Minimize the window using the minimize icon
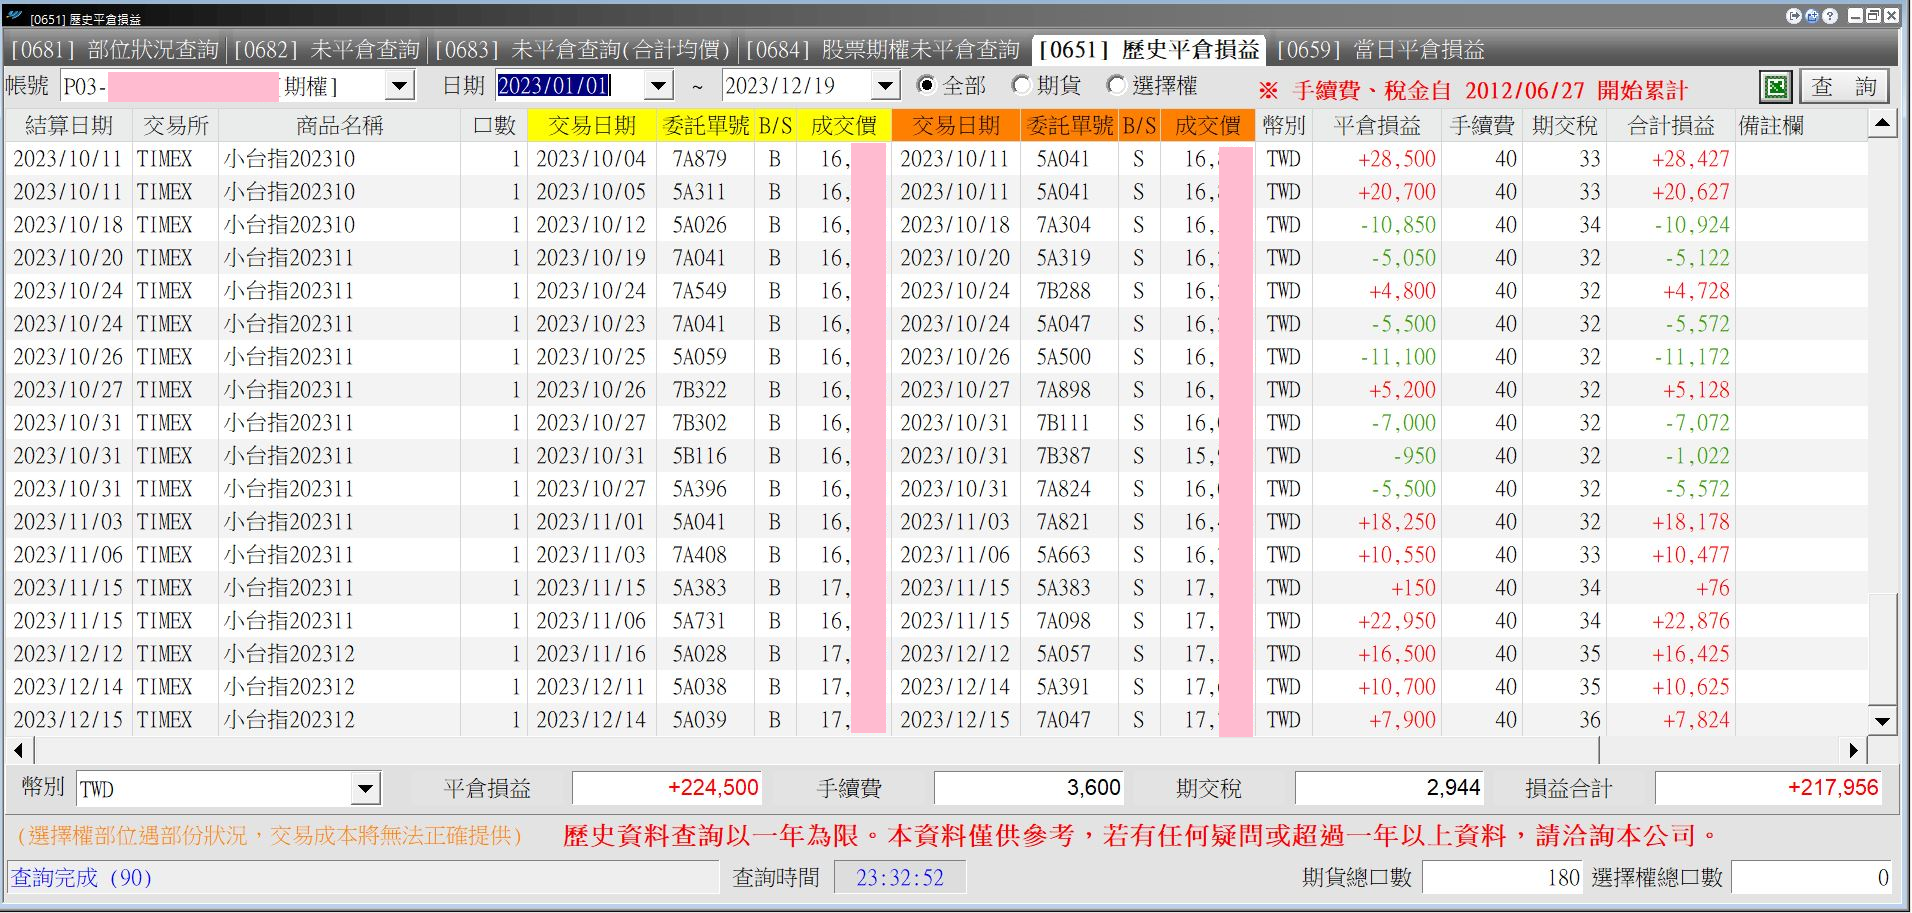The image size is (1912, 913). [1855, 16]
